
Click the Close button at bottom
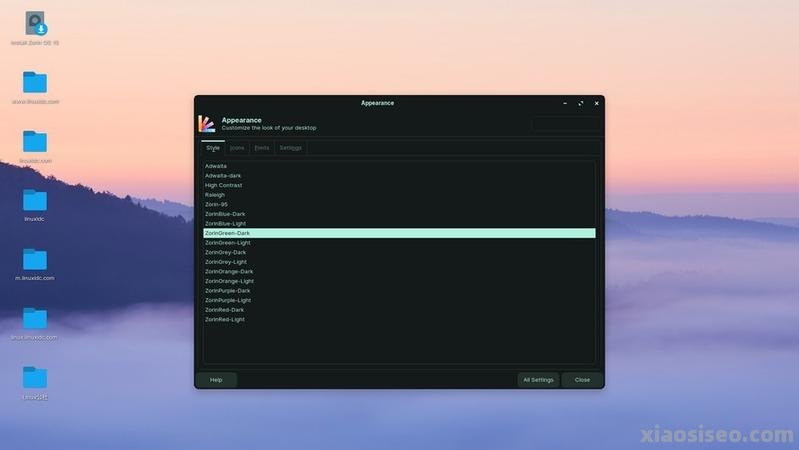582,380
